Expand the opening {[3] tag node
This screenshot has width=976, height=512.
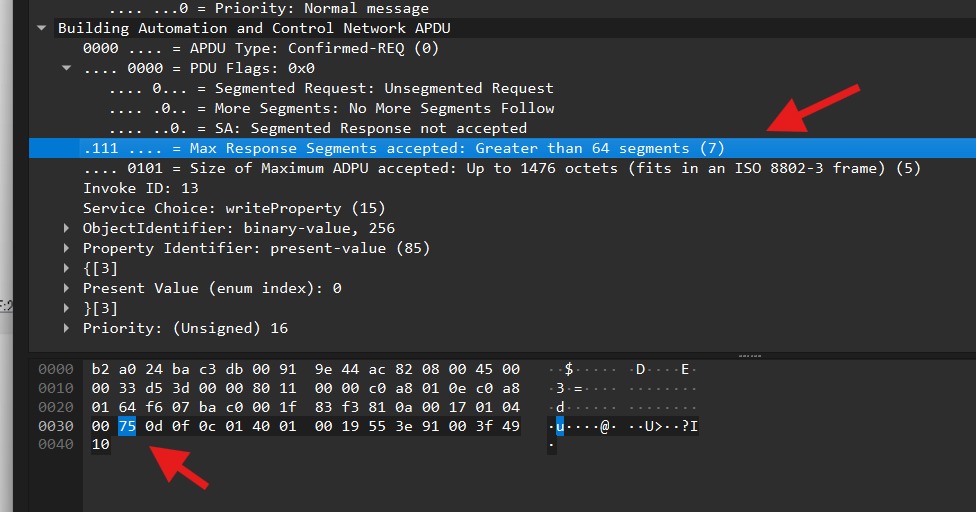click(67, 268)
